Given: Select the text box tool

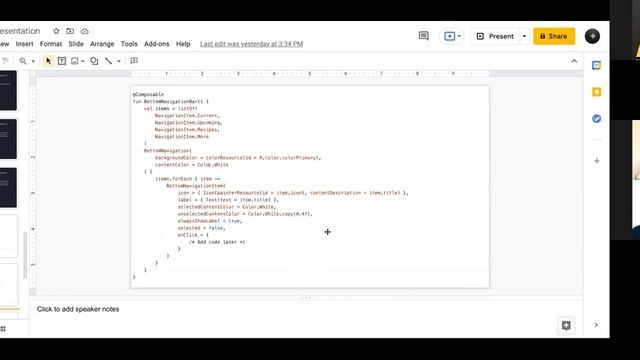Looking at the screenshot, I should pos(62,61).
